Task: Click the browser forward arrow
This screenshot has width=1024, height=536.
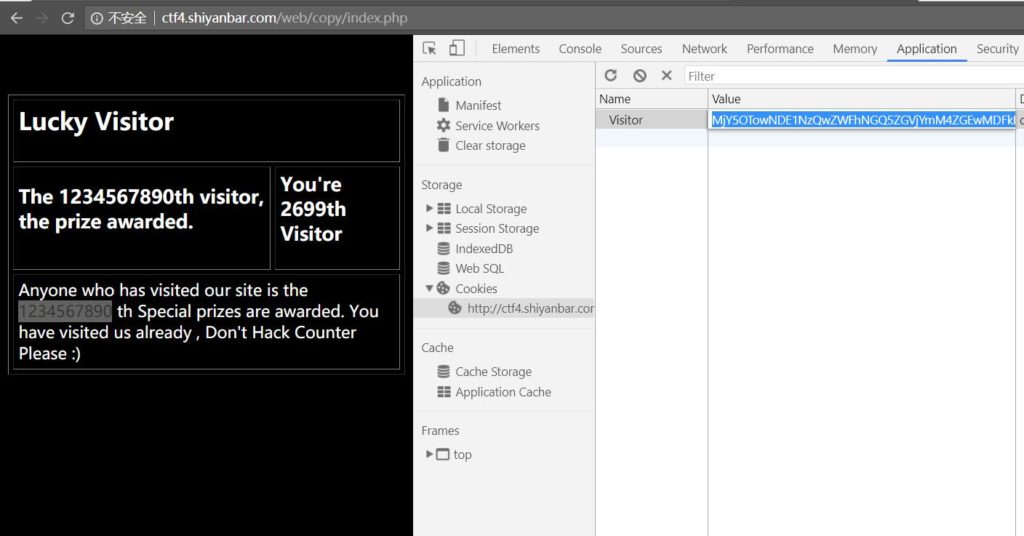Action: click(42, 18)
